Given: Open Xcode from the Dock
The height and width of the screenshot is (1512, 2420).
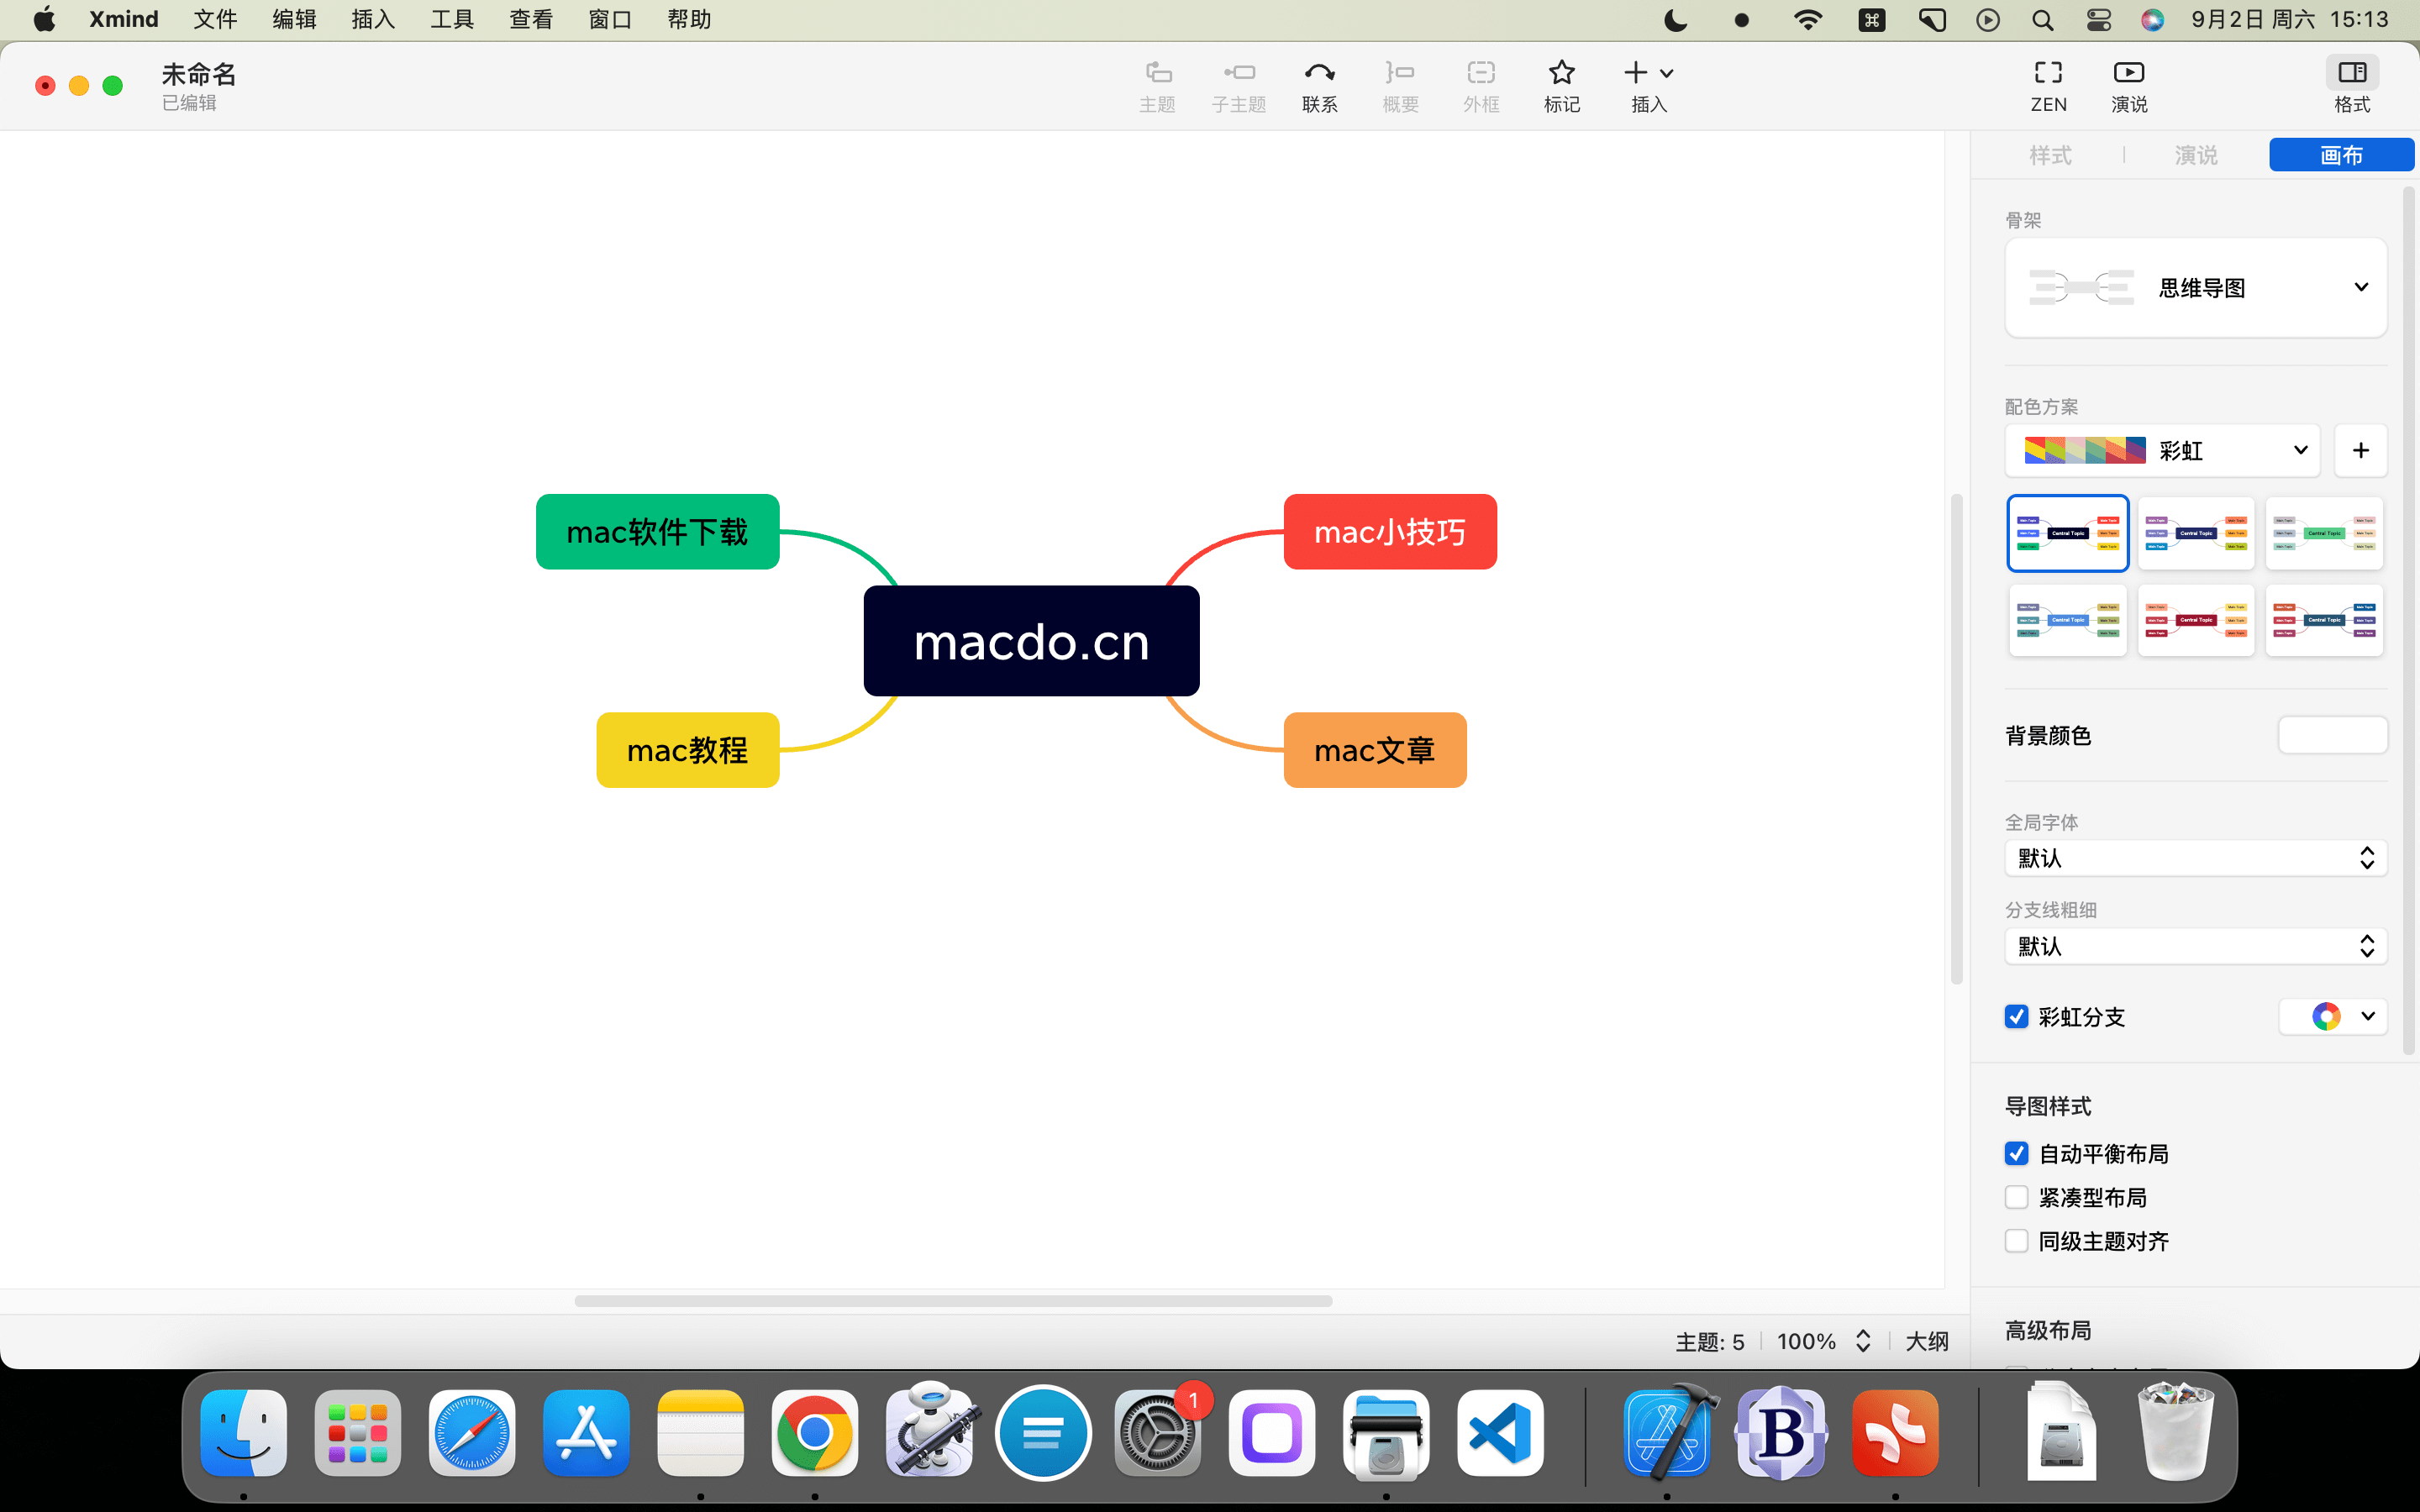Looking at the screenshot, I should pos(1667,1432).
